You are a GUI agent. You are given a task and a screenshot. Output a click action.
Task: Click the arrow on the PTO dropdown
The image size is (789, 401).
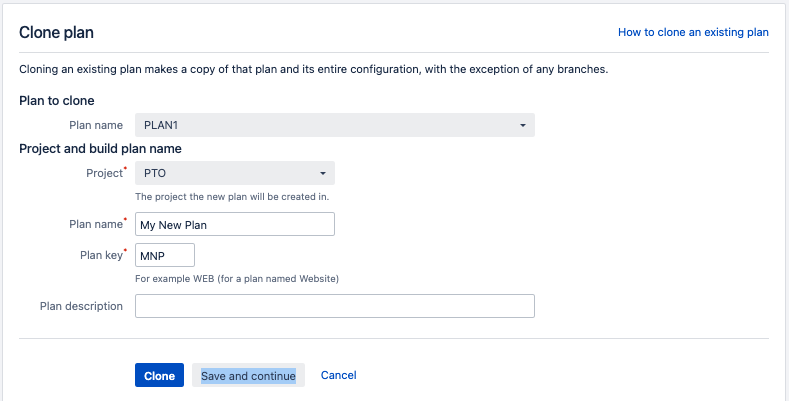click(x=323, y=174)
